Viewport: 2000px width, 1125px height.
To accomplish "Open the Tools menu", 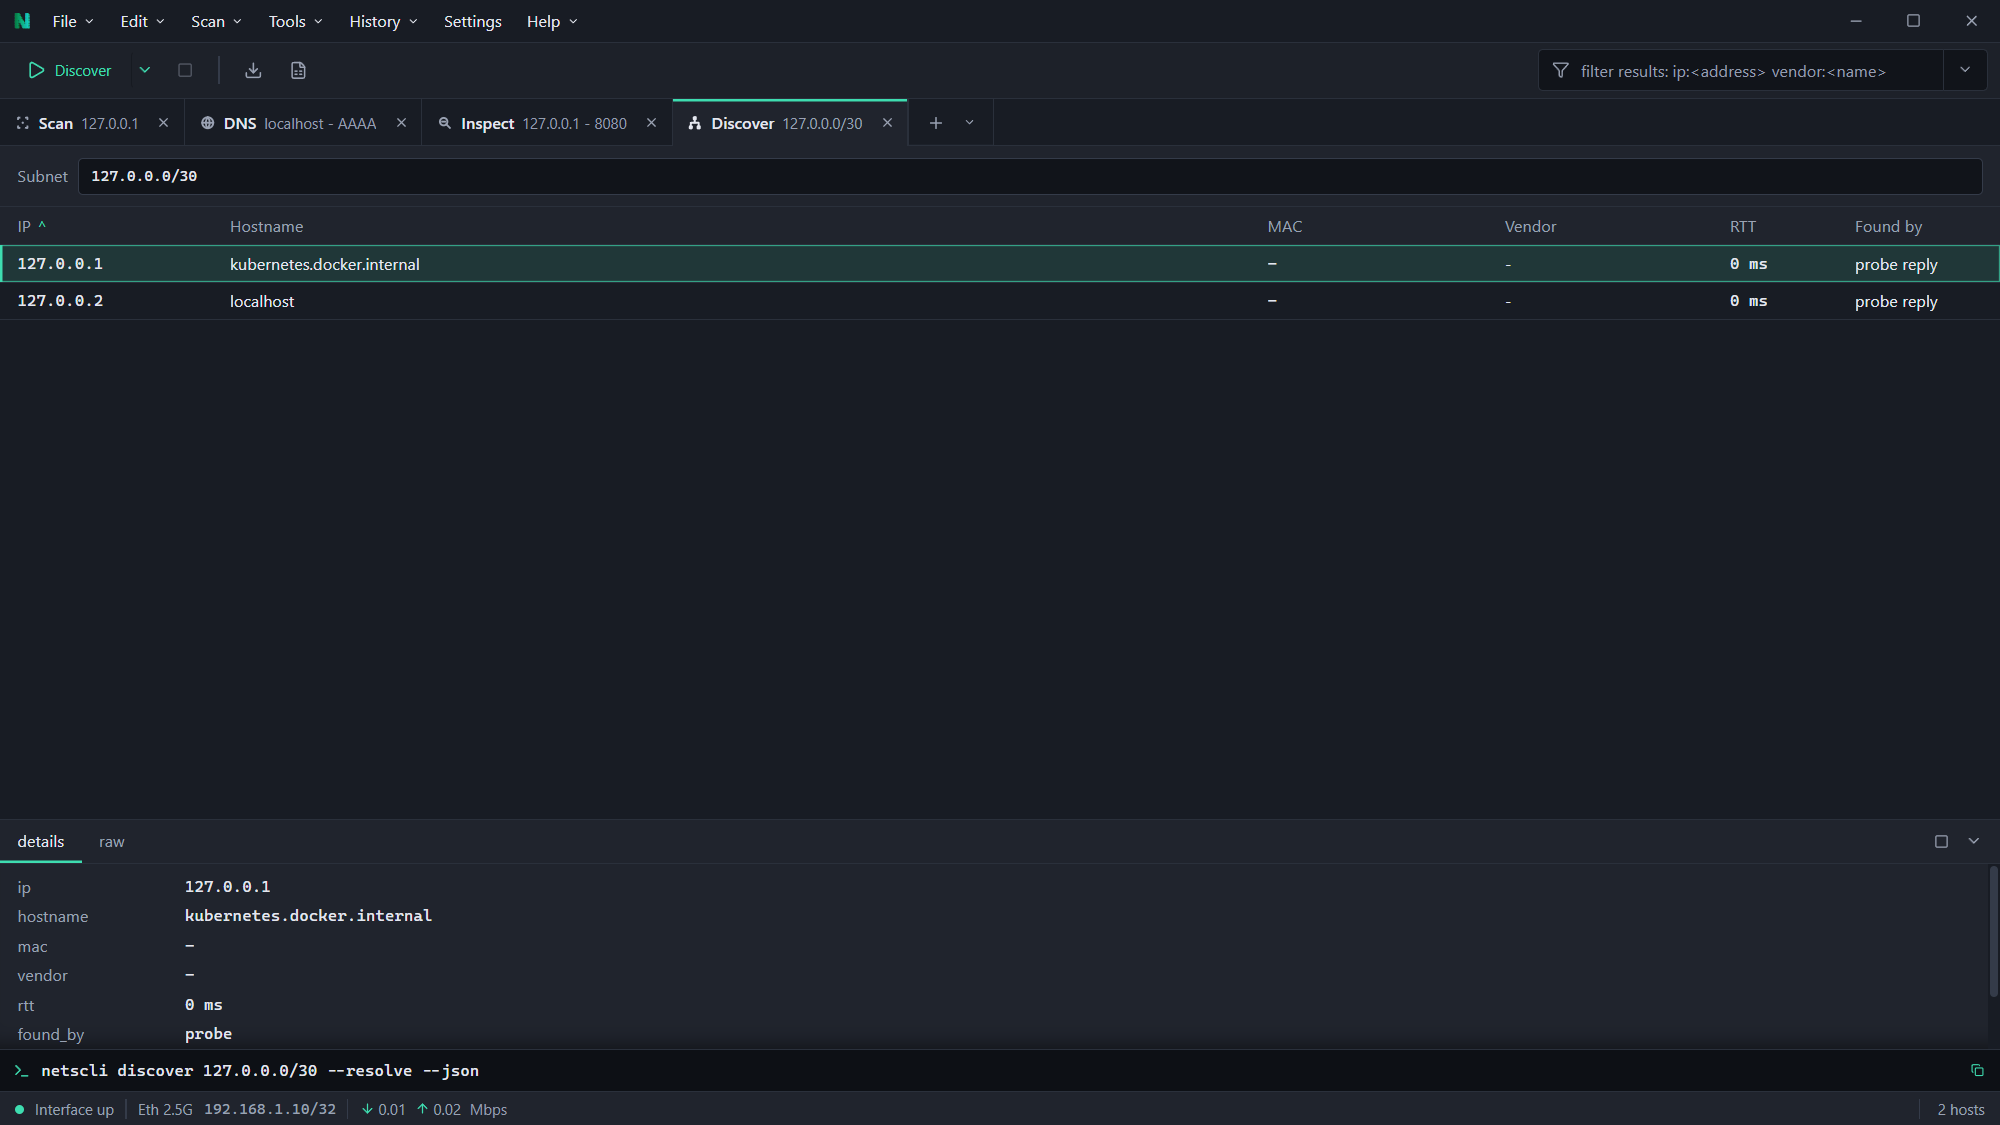I will click(x=295, y=21).
